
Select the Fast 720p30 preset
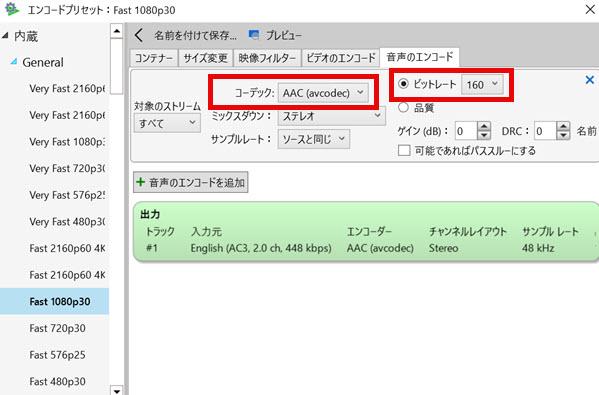(x=57, y=328)
